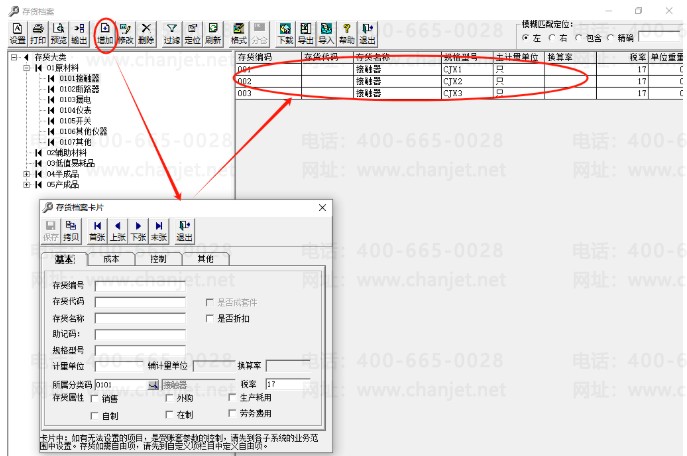Click the fuzzy match search input box
Viewport: 687px width, 456px height.
pyautogui.click(x=661, y=37)
